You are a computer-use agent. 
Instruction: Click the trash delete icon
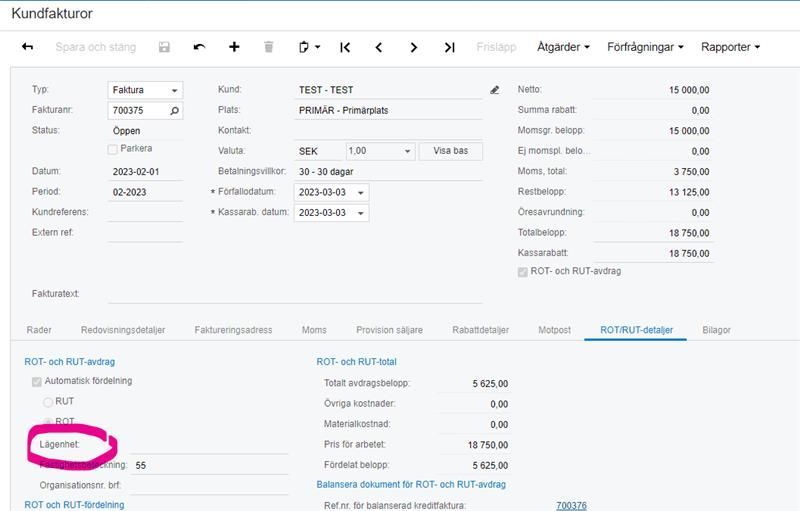(268, 47)
